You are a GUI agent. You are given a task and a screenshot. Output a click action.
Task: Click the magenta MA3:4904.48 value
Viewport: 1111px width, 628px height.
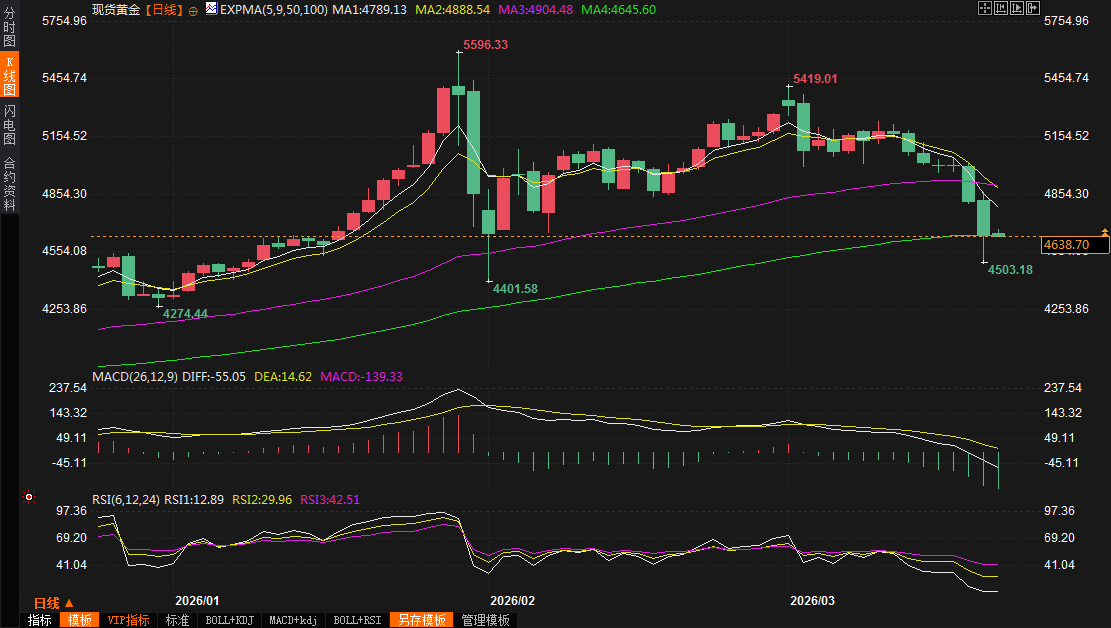click(536, 10)
